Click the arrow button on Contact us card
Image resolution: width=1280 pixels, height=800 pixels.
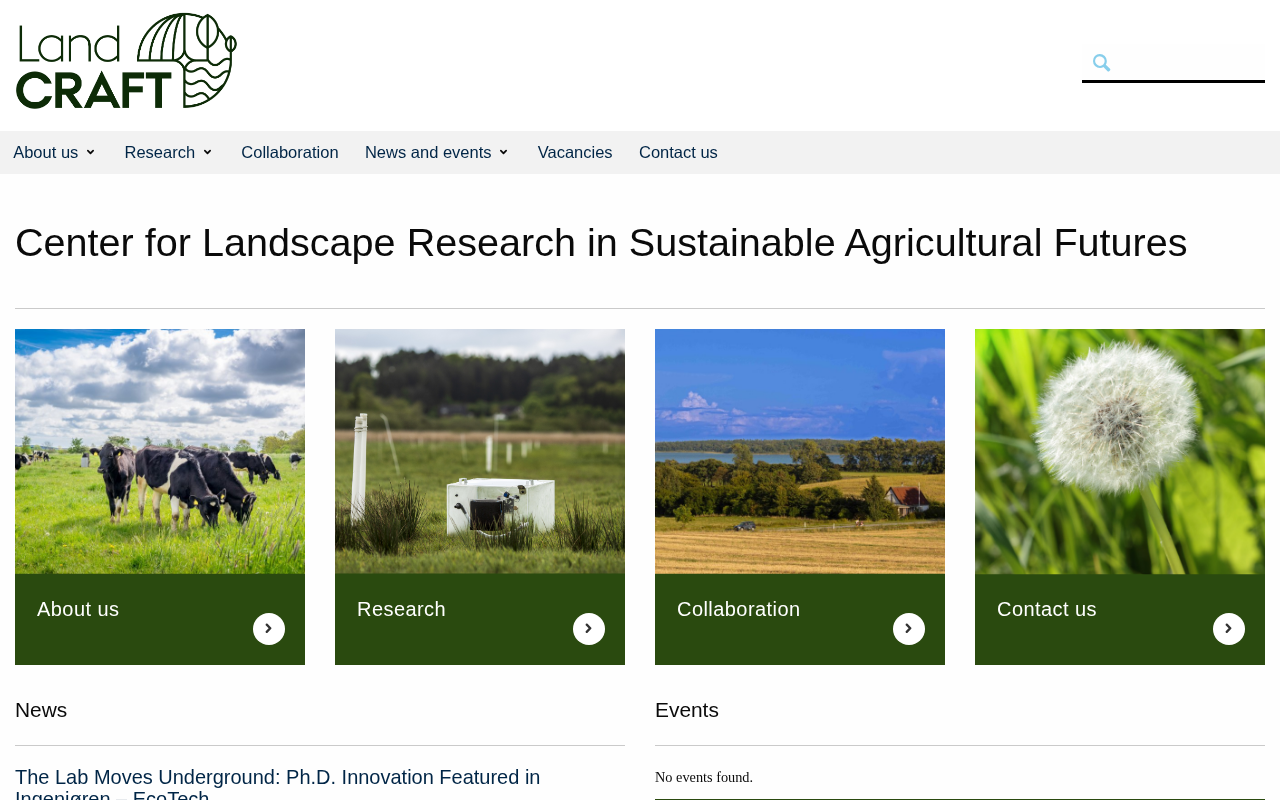pyautogui.click(x=1229, y=629)
